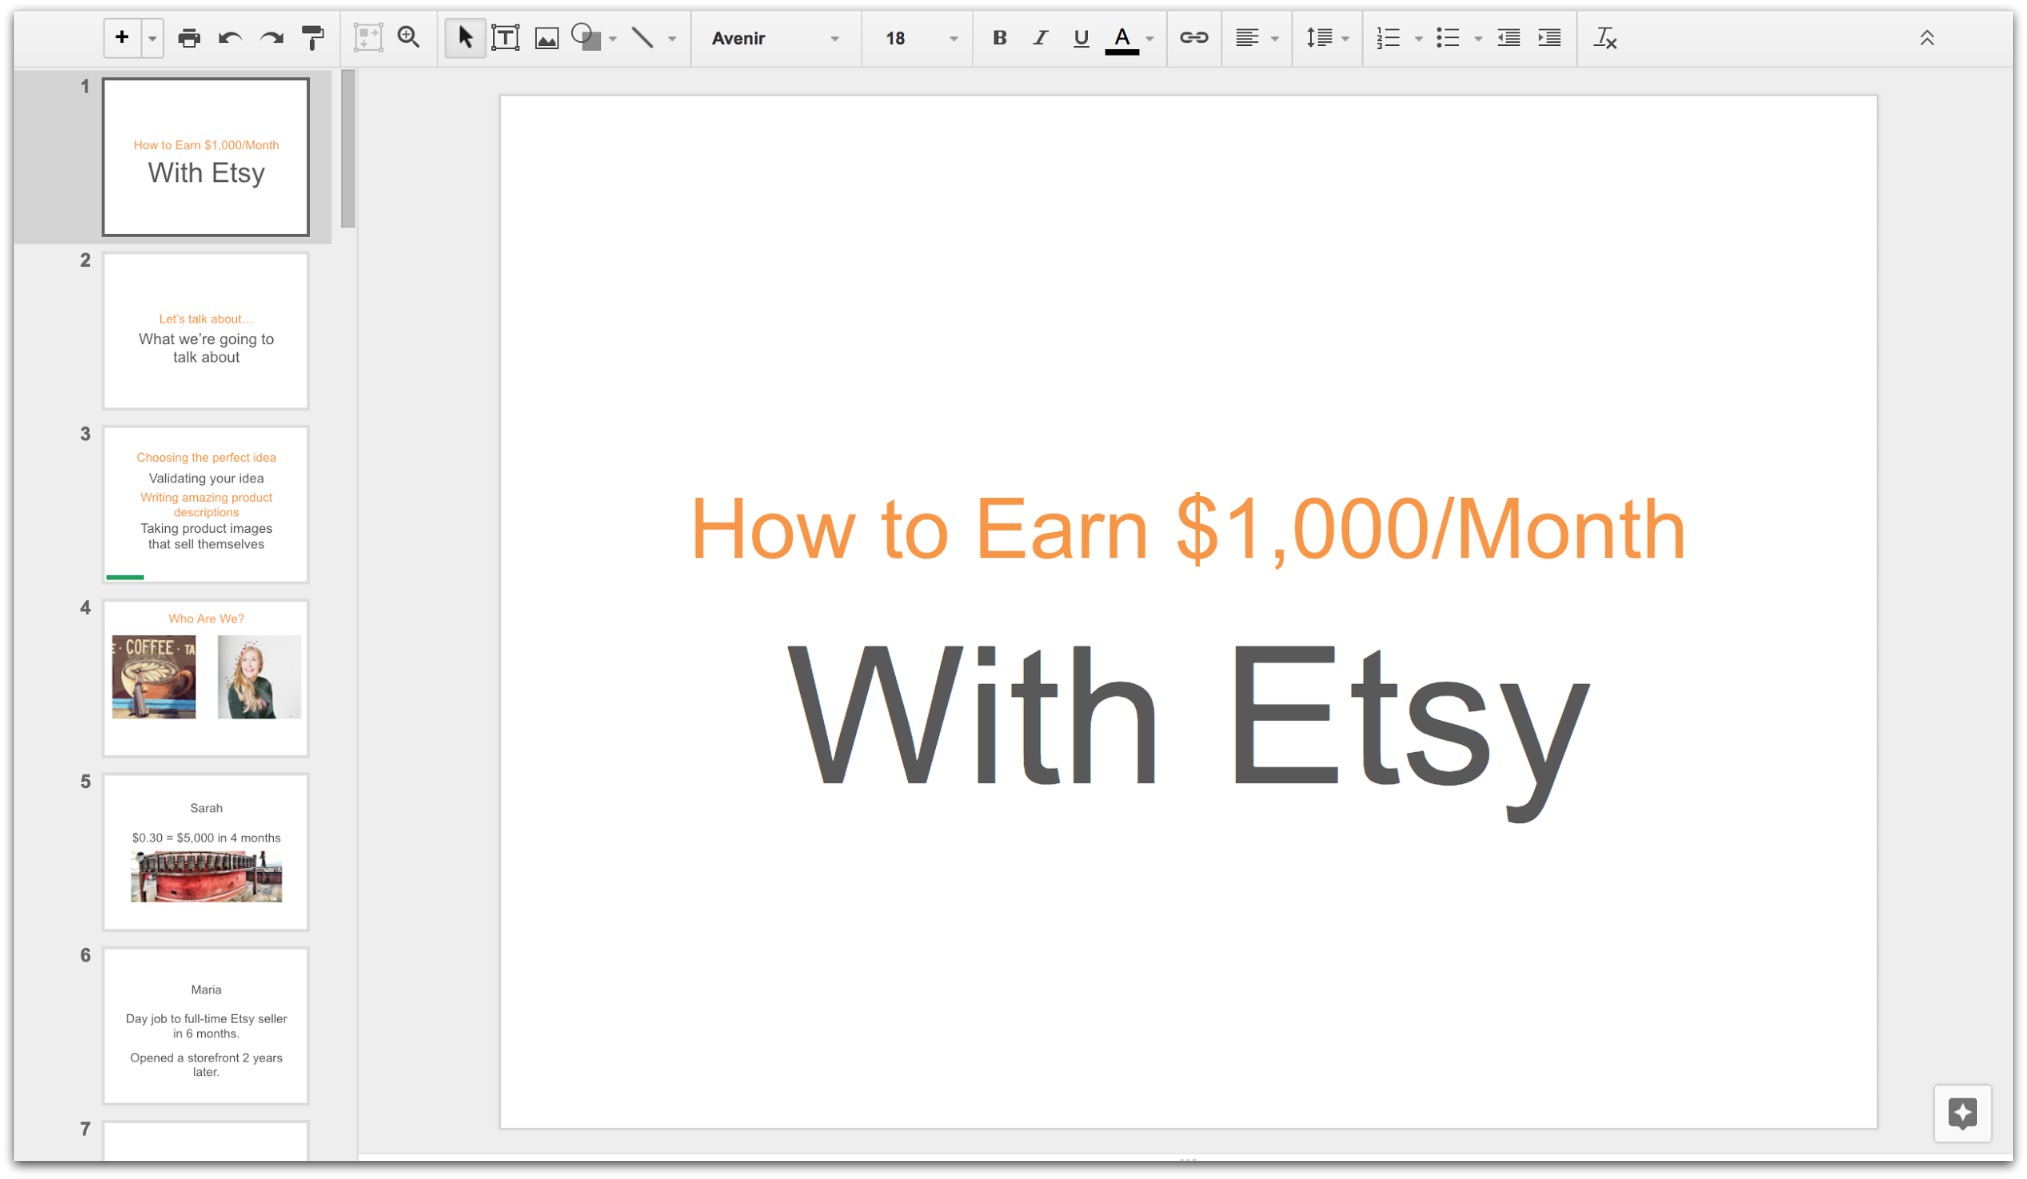Viewport: 2027px width, 1179px height.
Task: Click the clear formatting icon
Action: pos(1605,38)
